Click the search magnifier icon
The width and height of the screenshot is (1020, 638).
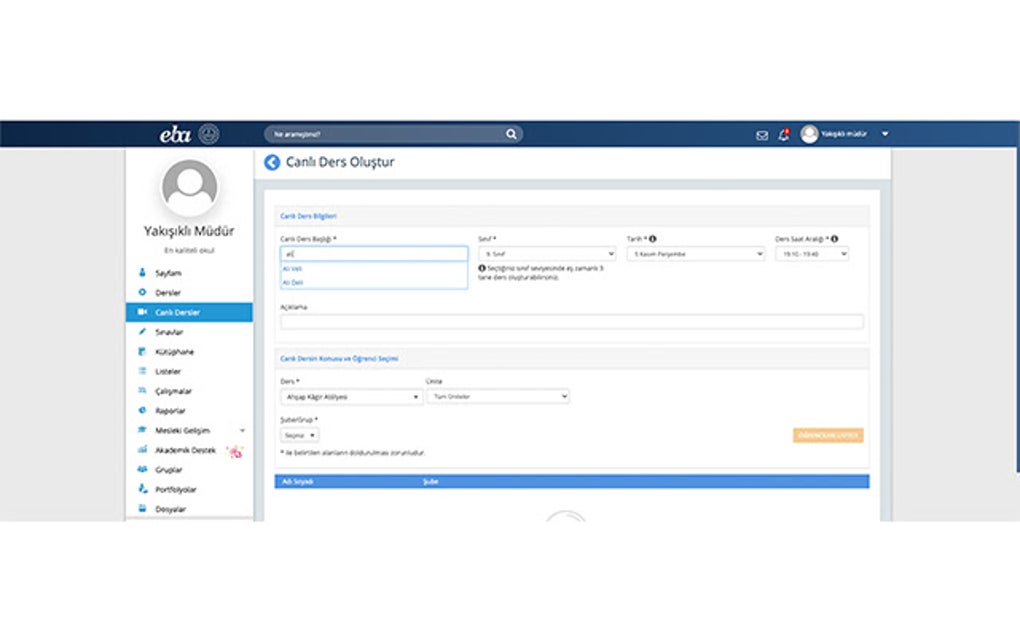pyautogui.click(x=509, y=134)
